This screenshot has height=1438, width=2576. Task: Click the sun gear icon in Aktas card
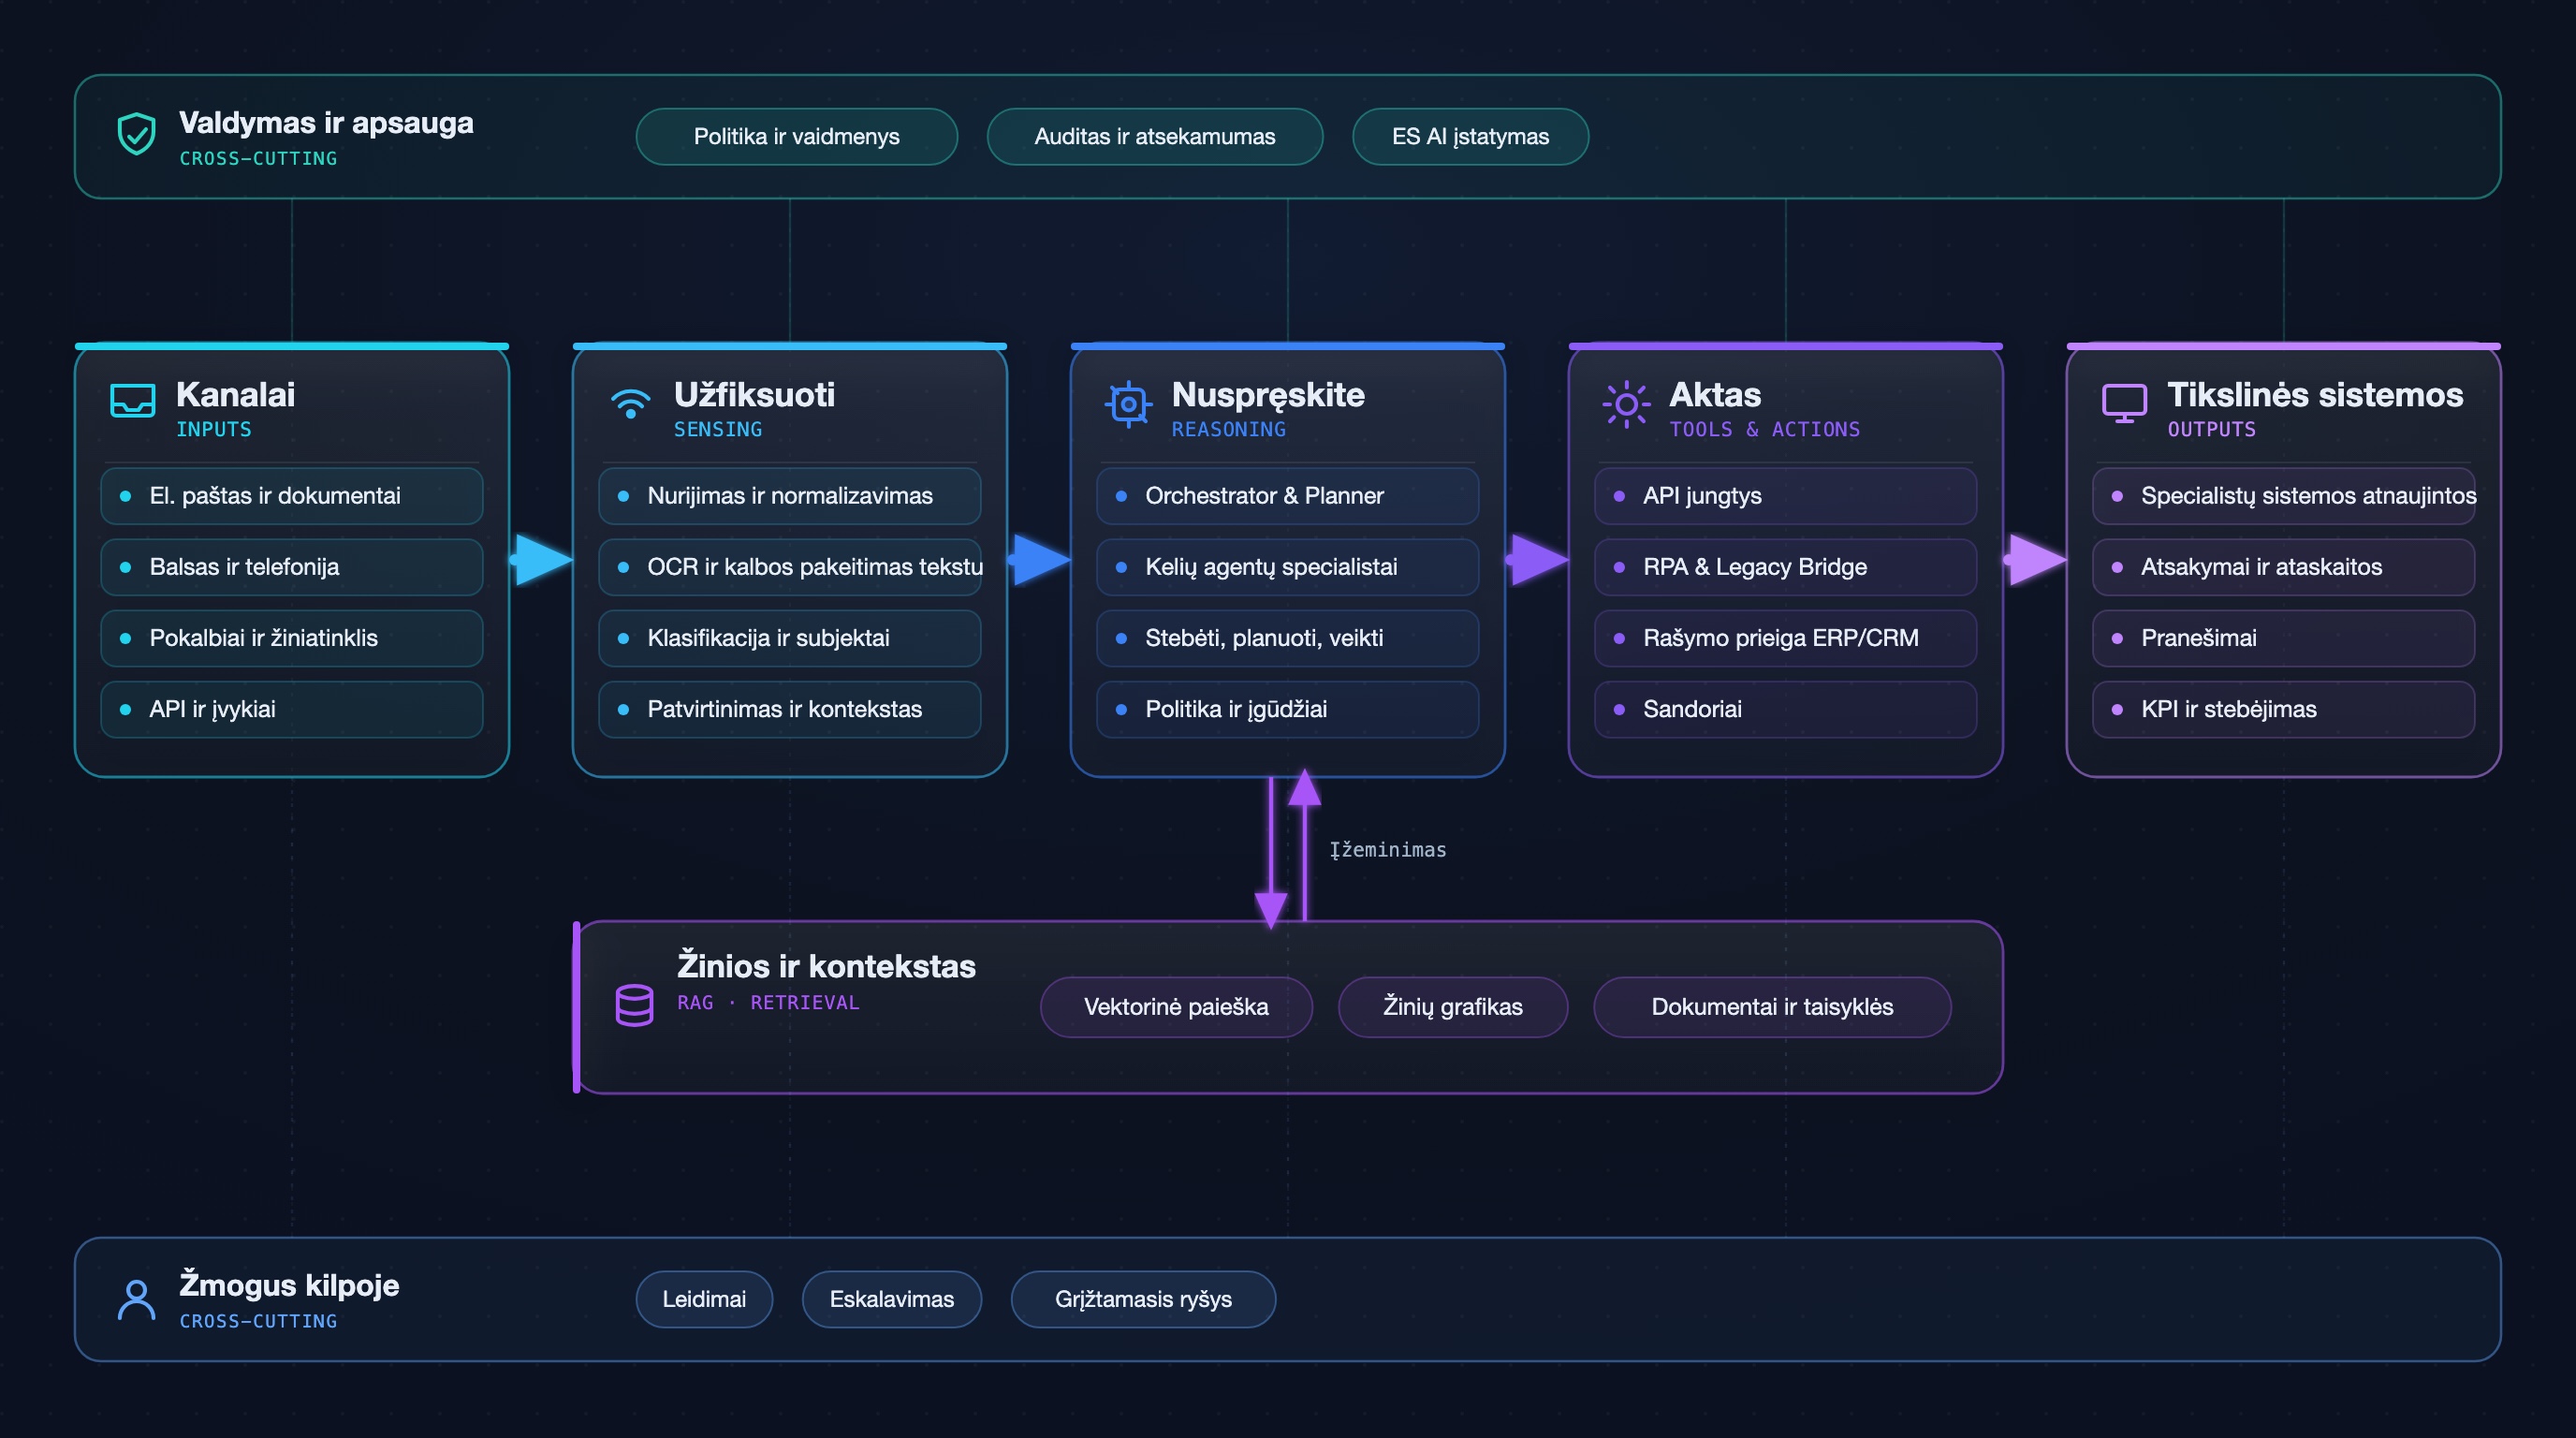(1626, 404)
